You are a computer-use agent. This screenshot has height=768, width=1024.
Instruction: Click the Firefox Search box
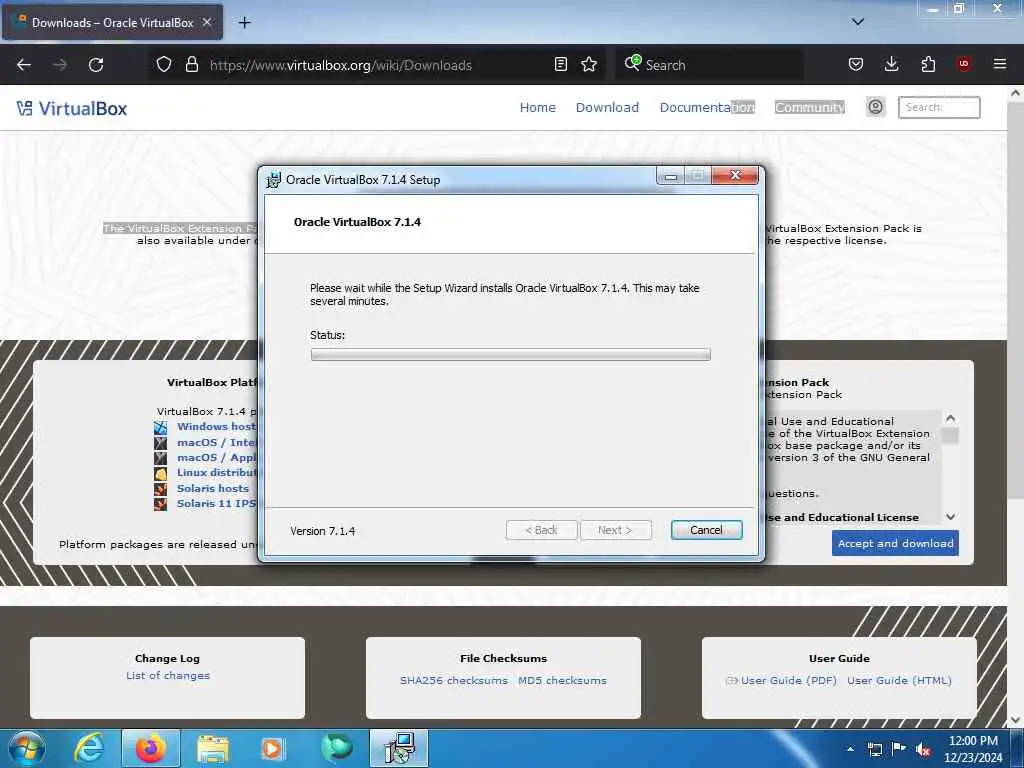pos(709,65)
